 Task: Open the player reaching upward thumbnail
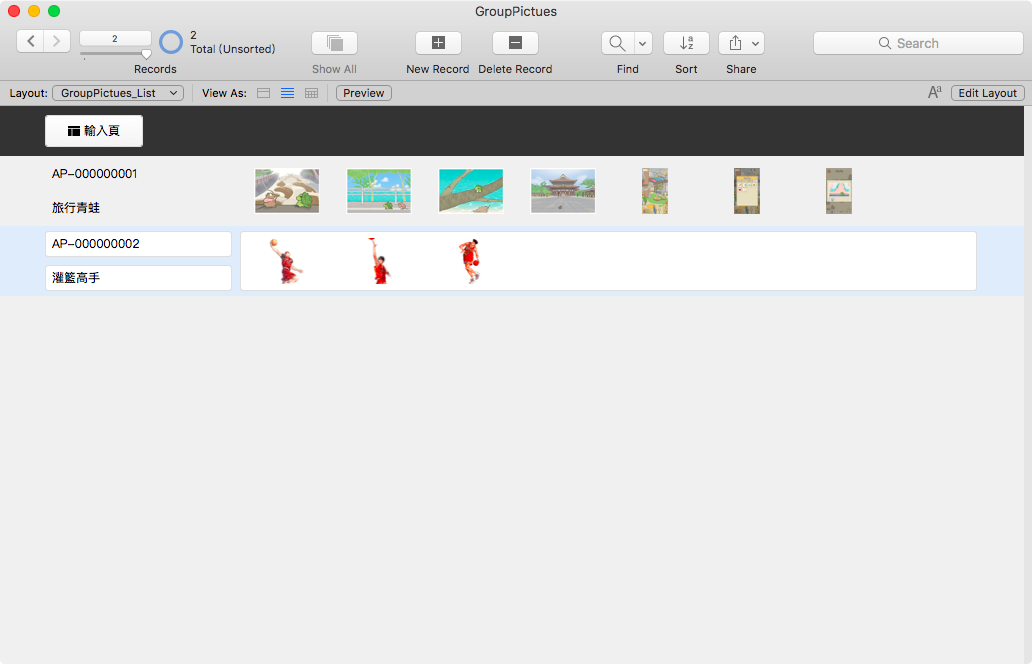tap(379, 261)
